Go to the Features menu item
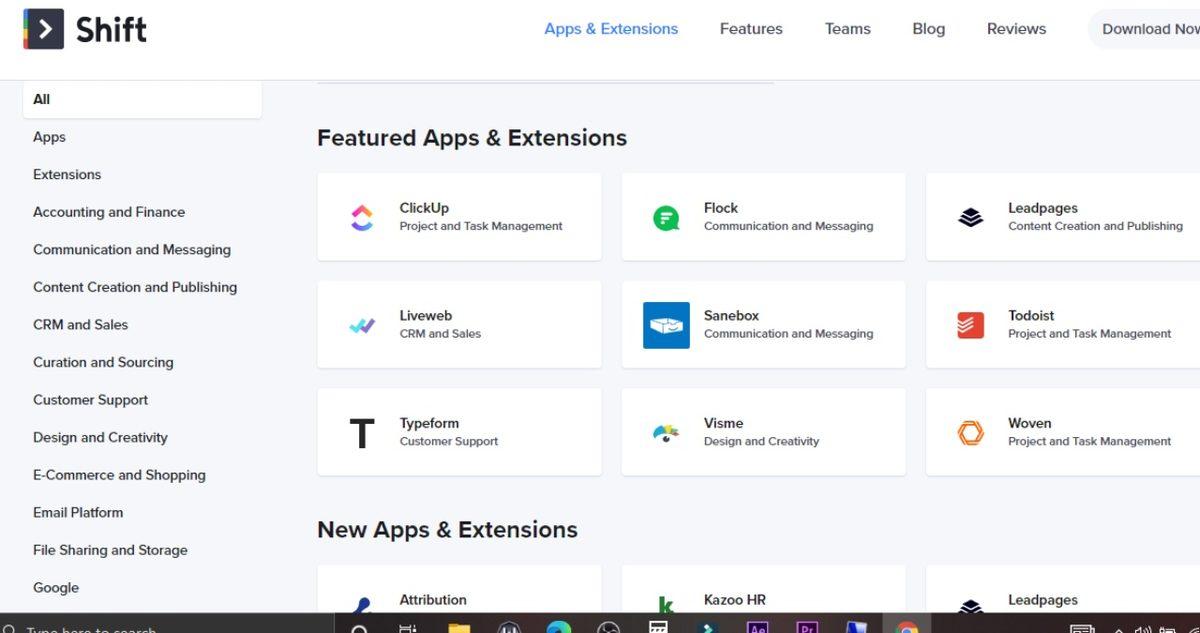This screenshot has width=1200, height=633. click(x=751, y=29)
